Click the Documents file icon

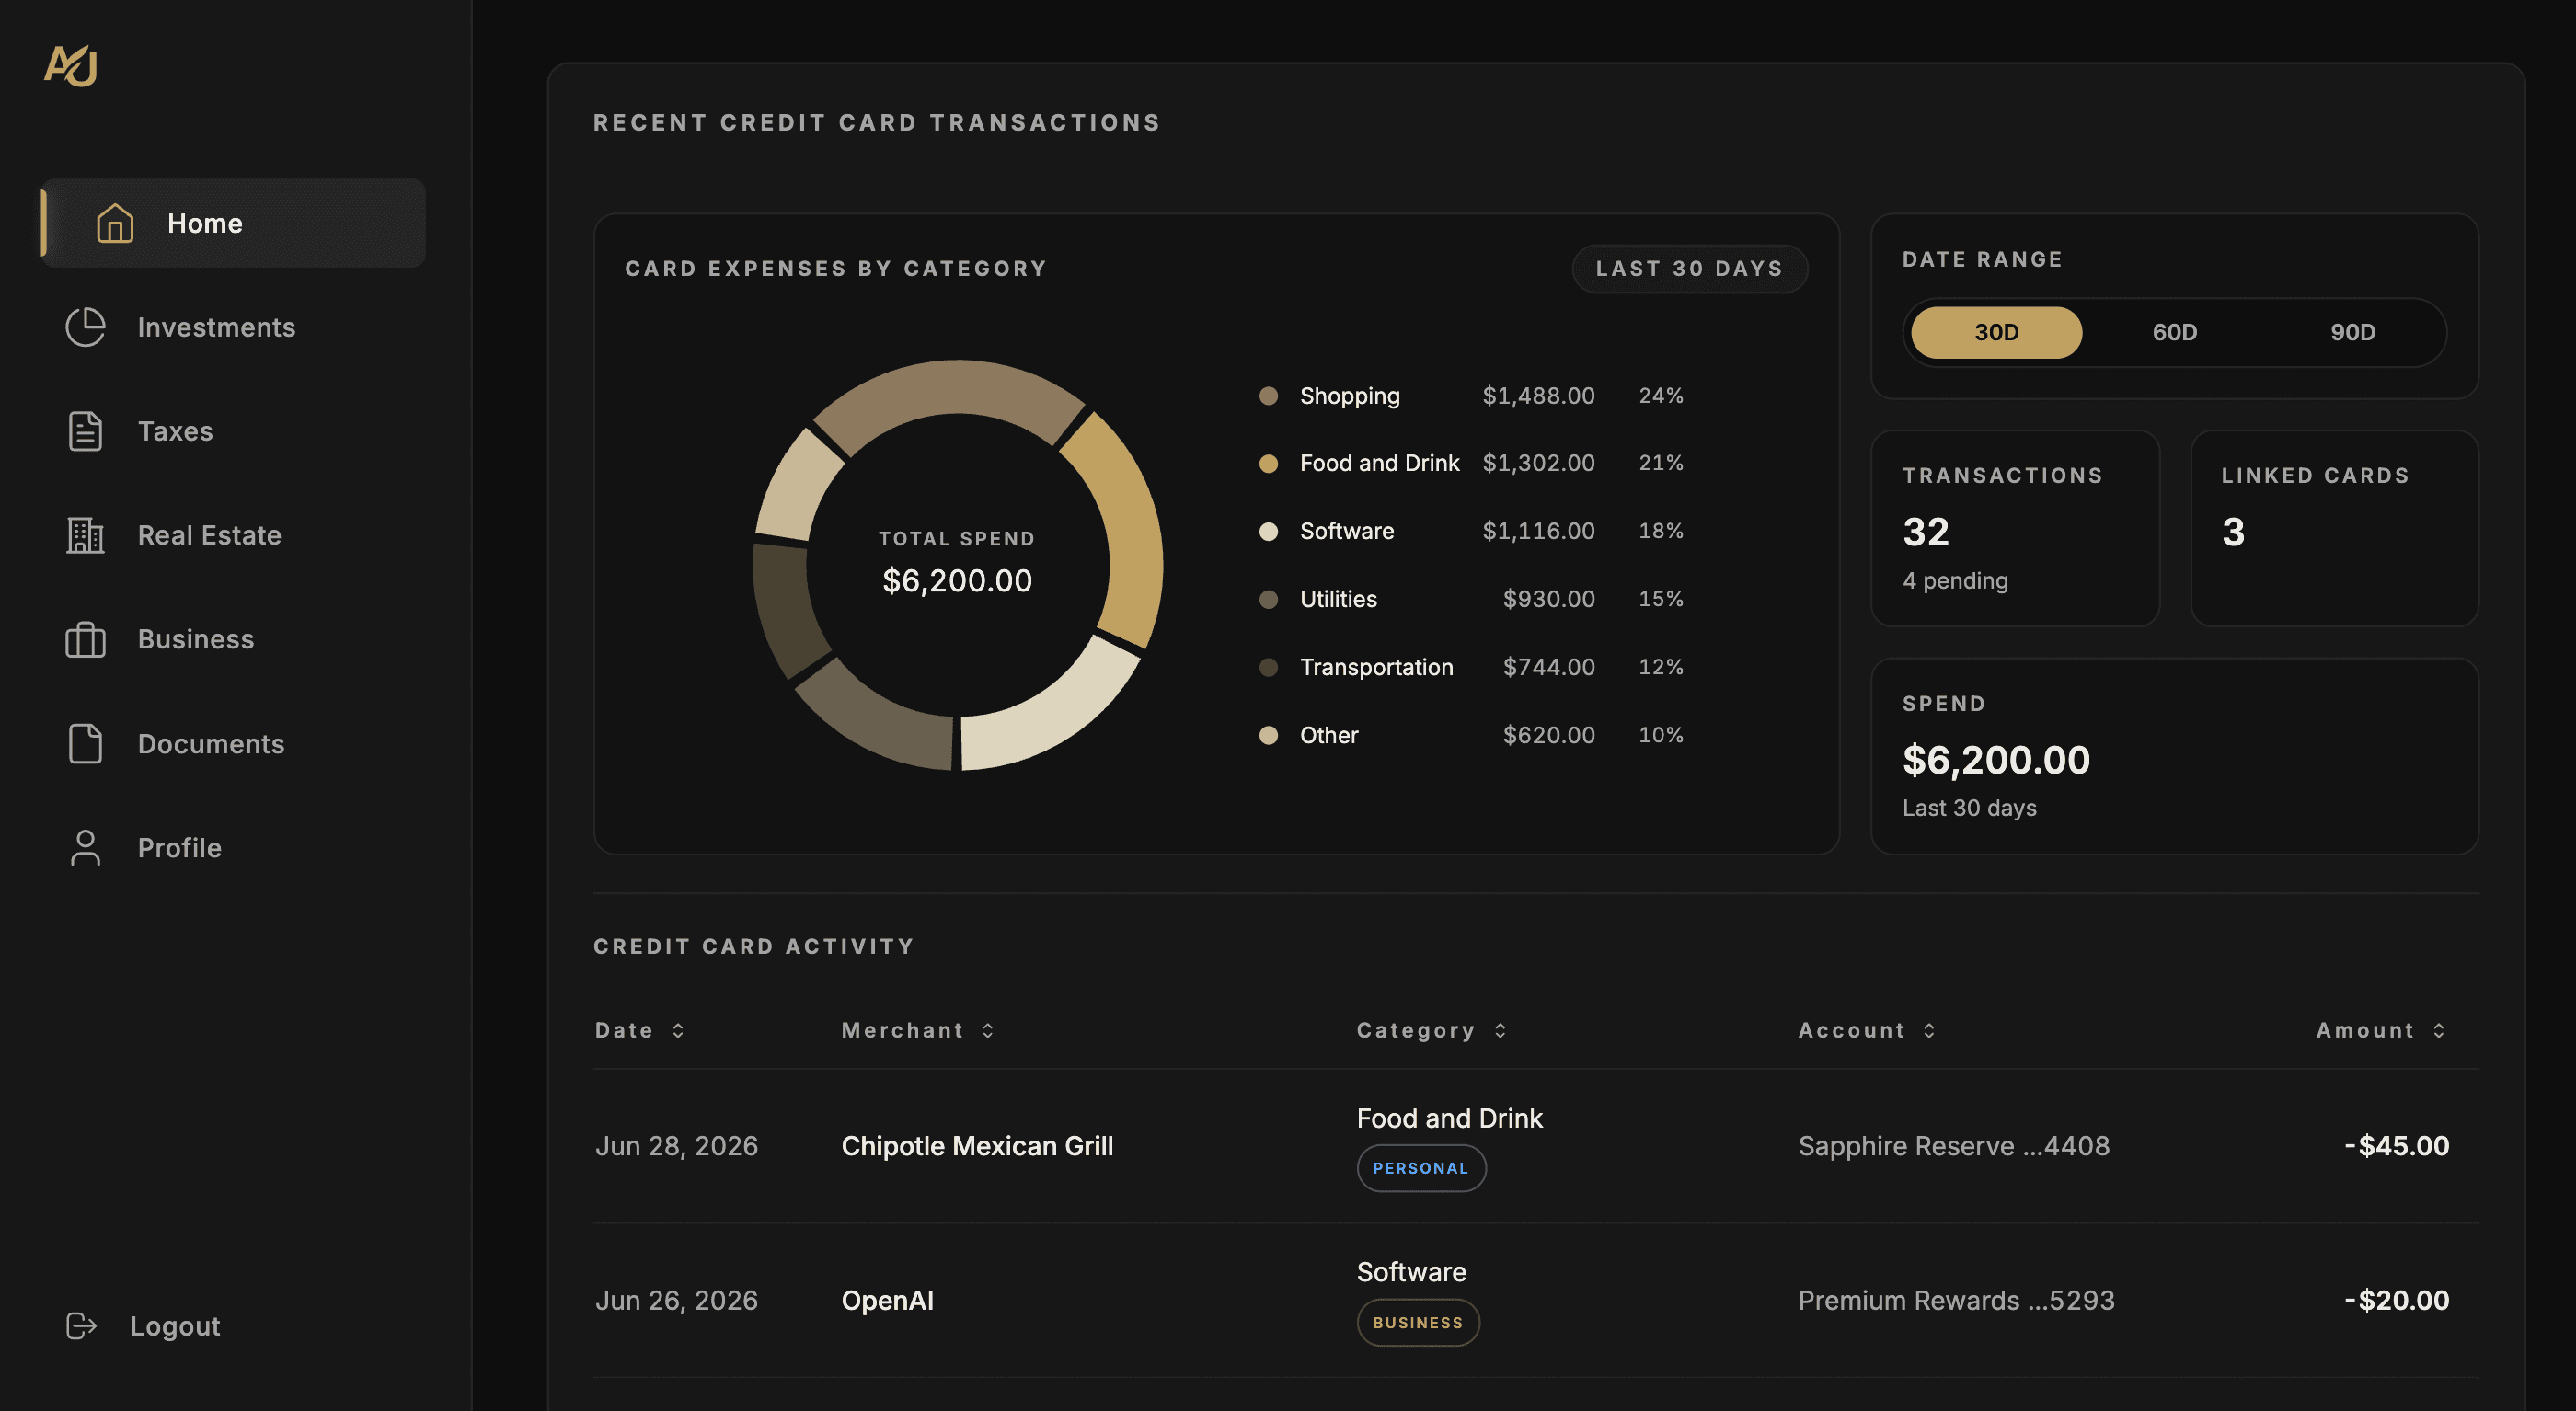click(x=85, y=744)
